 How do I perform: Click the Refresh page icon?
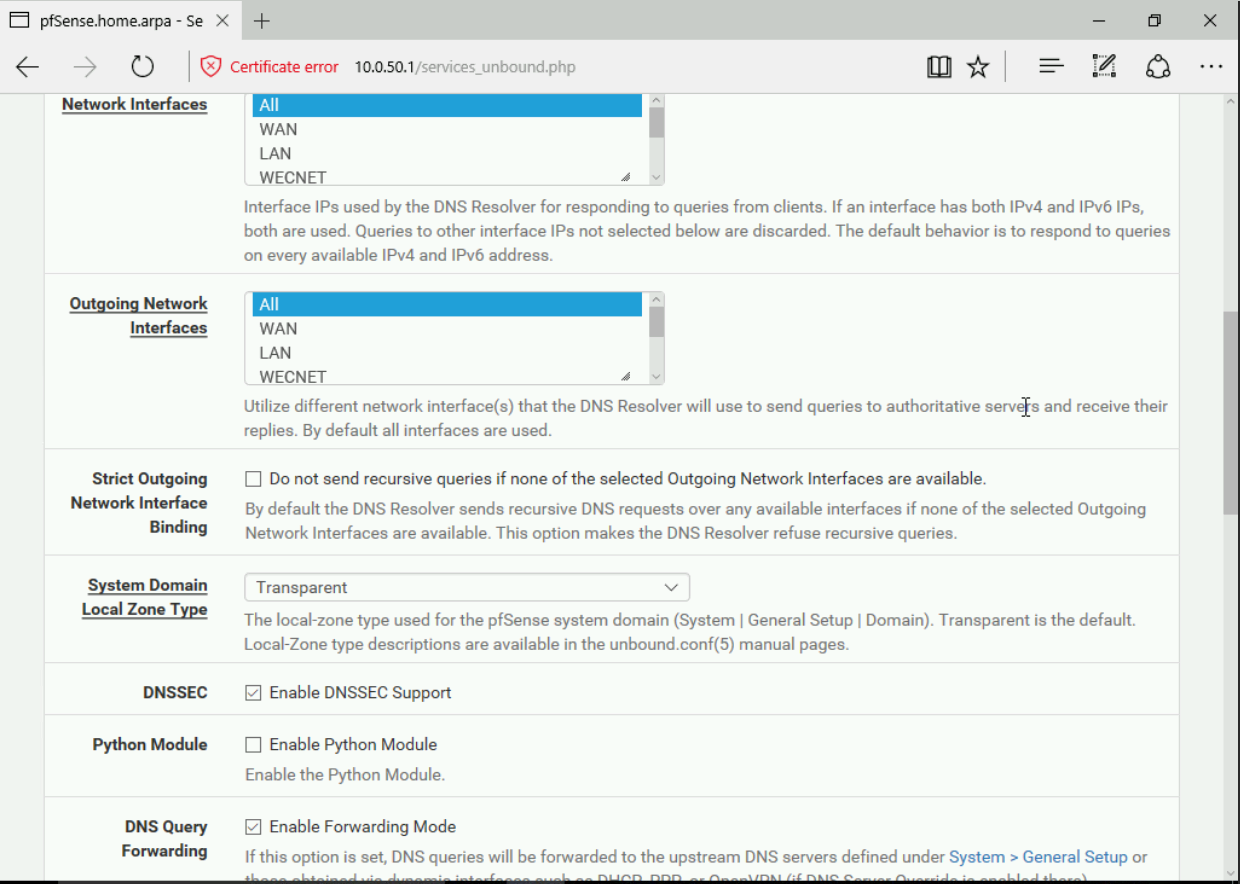(x=143, y=67)
